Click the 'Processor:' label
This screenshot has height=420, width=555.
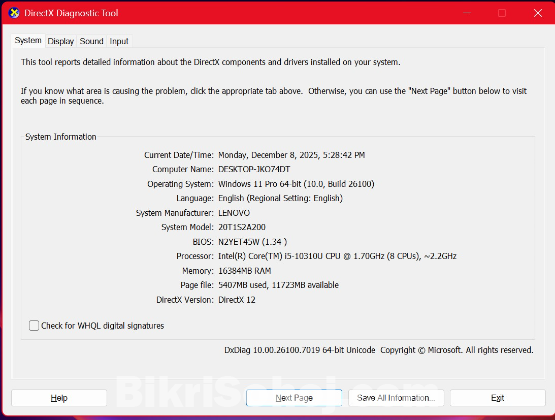tap(195, 256)
